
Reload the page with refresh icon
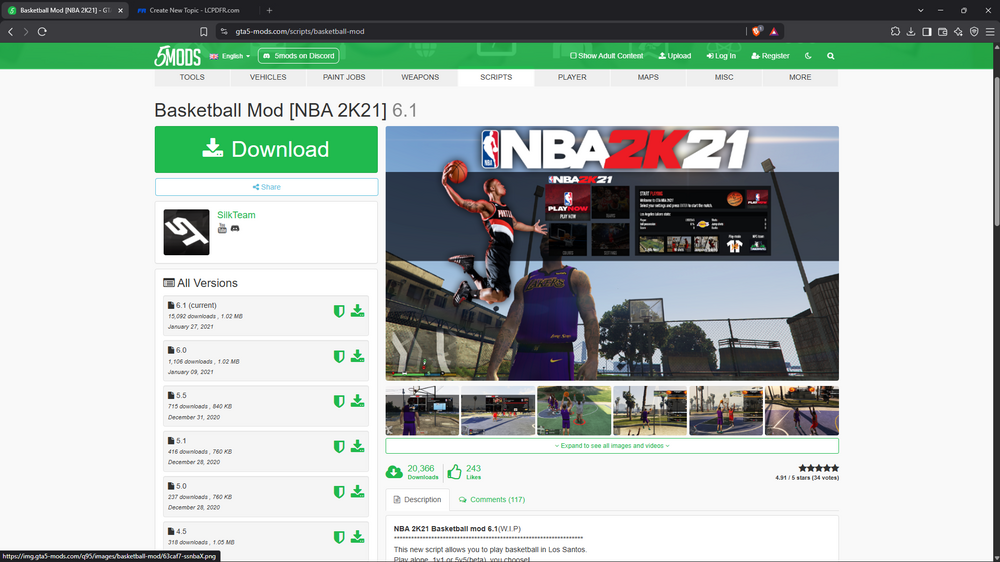[x=42, y=31]
